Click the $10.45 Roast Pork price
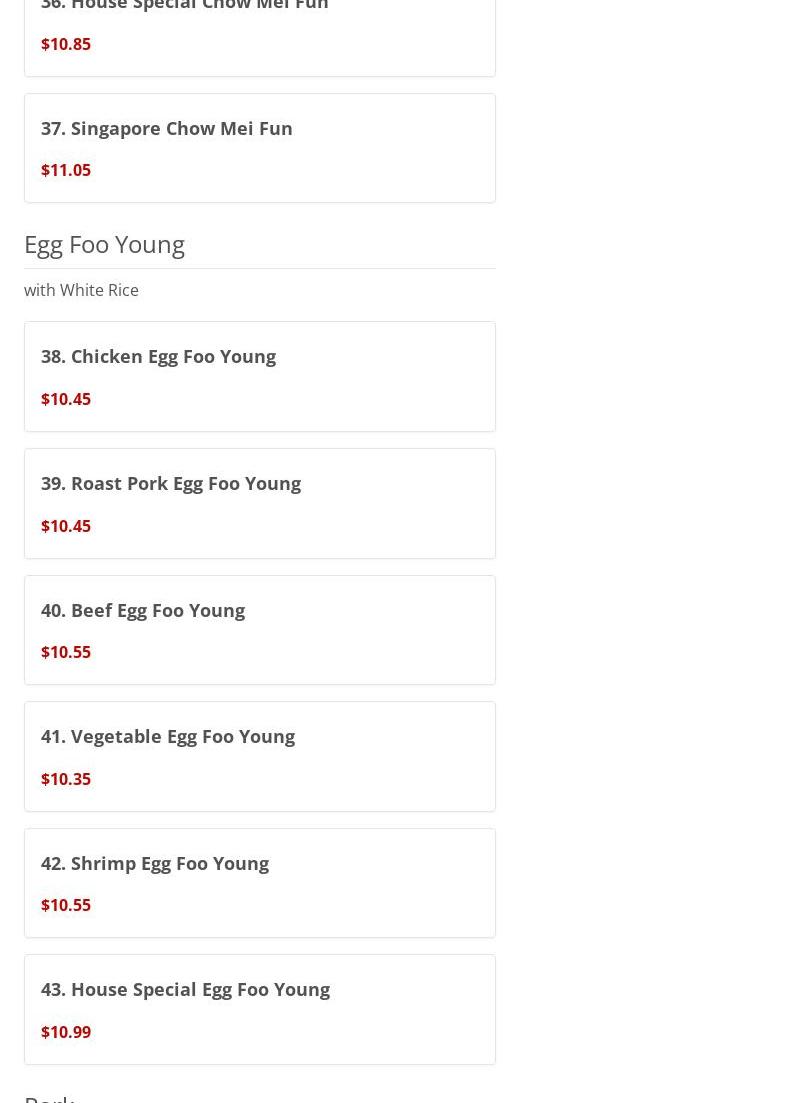The image size is (785, 1103). [66, 526]
